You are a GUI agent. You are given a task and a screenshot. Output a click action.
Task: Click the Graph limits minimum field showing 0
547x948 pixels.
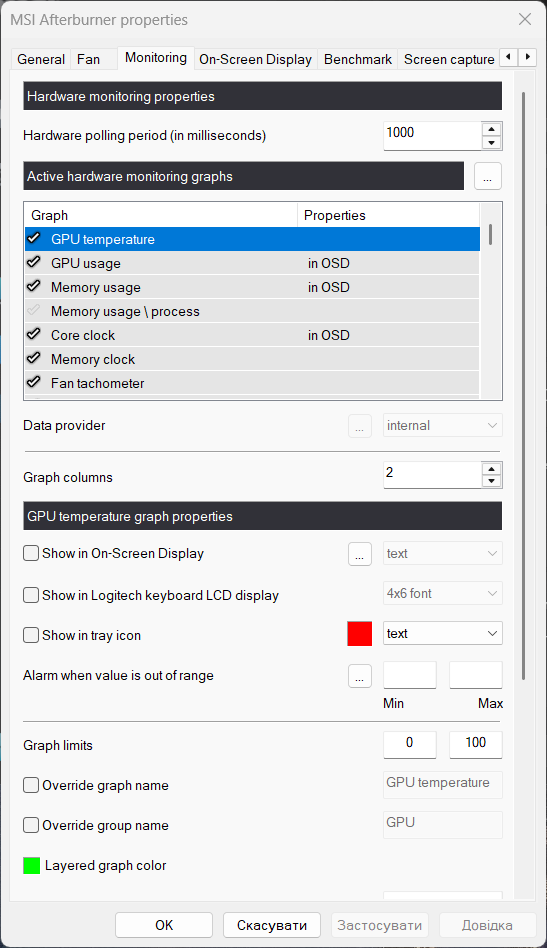coord(410,744)
